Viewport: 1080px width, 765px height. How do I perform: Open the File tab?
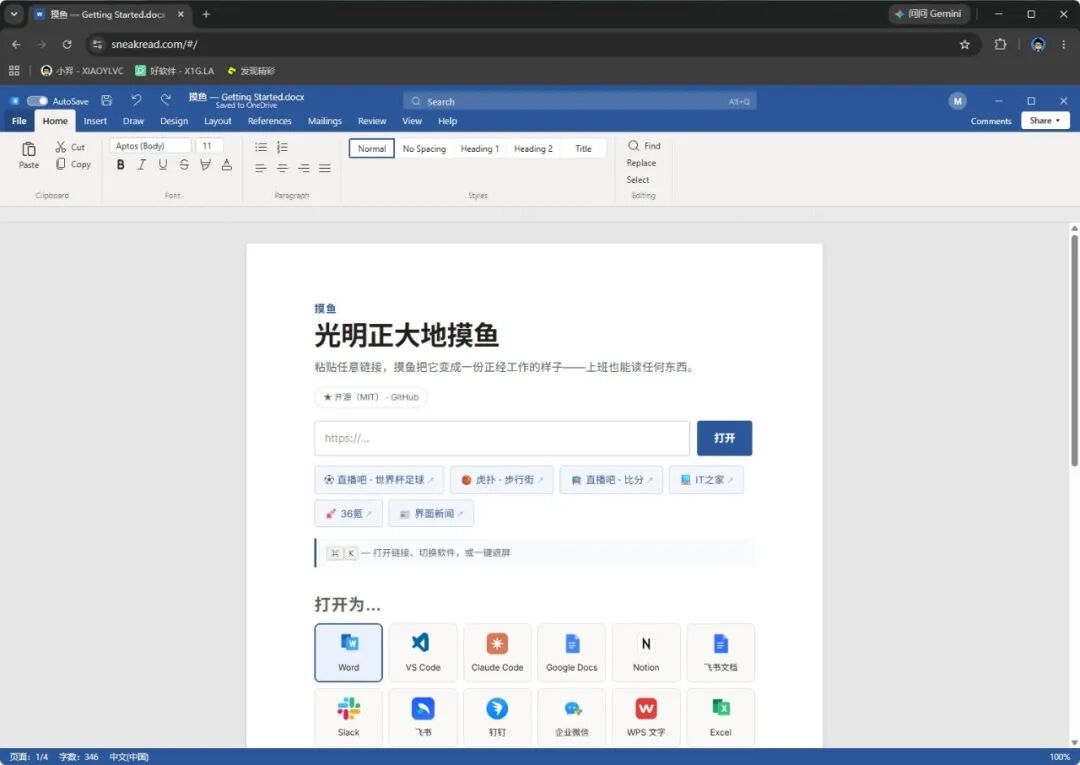point(19,121)
